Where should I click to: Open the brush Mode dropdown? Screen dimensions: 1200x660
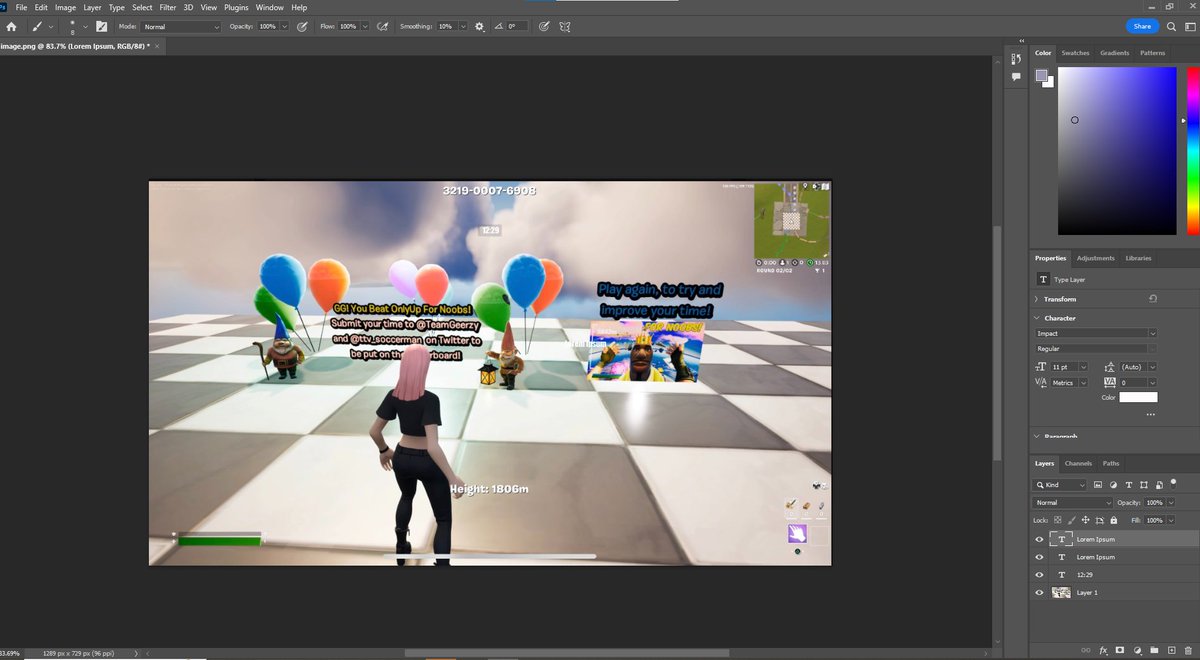coord(180,27)
